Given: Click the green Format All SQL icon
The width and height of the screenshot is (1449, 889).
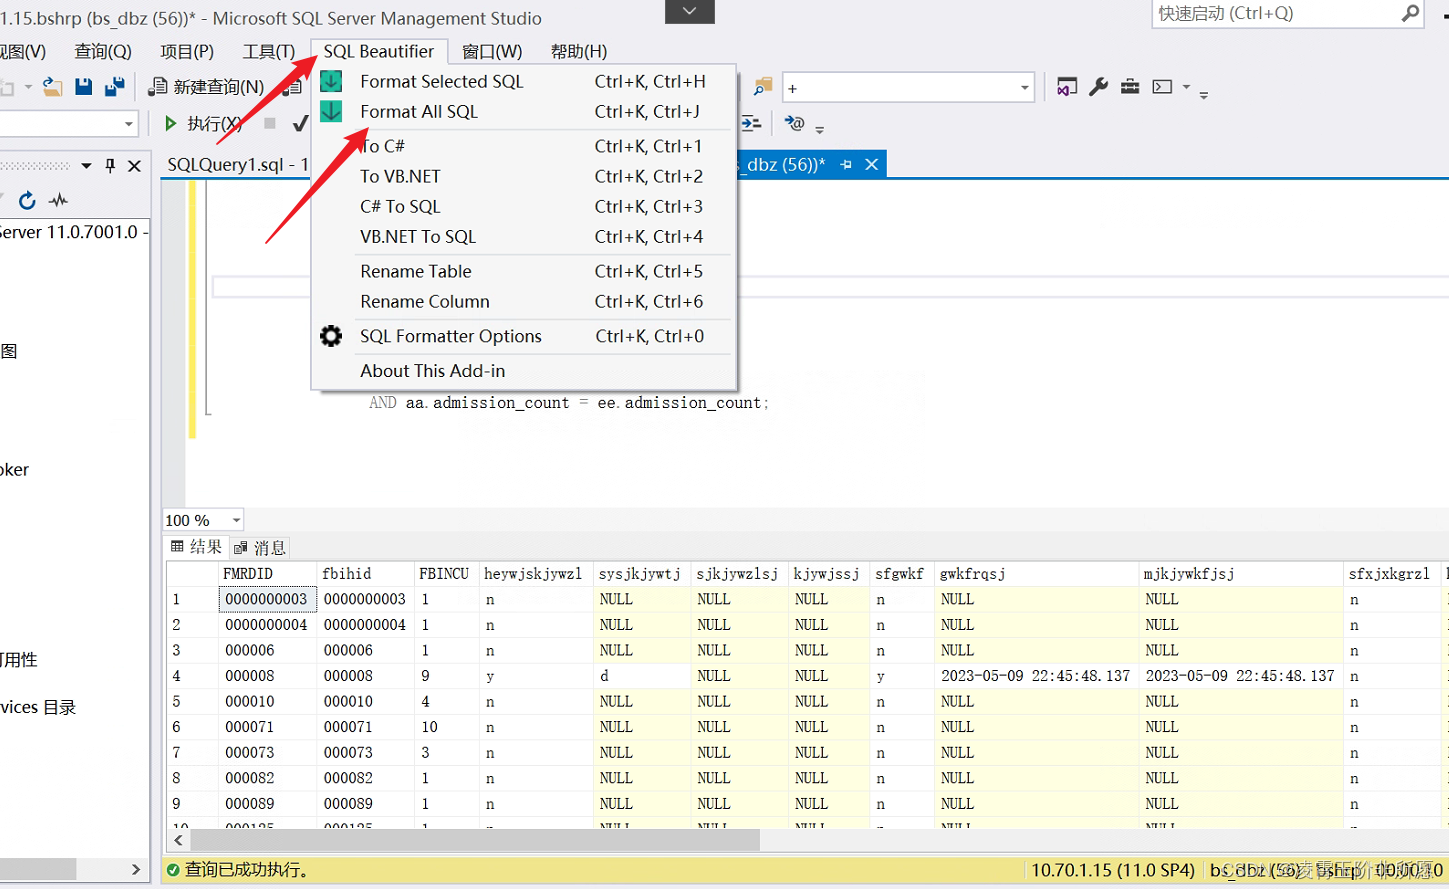Looking at the screenshot, I should coord(331,111).
